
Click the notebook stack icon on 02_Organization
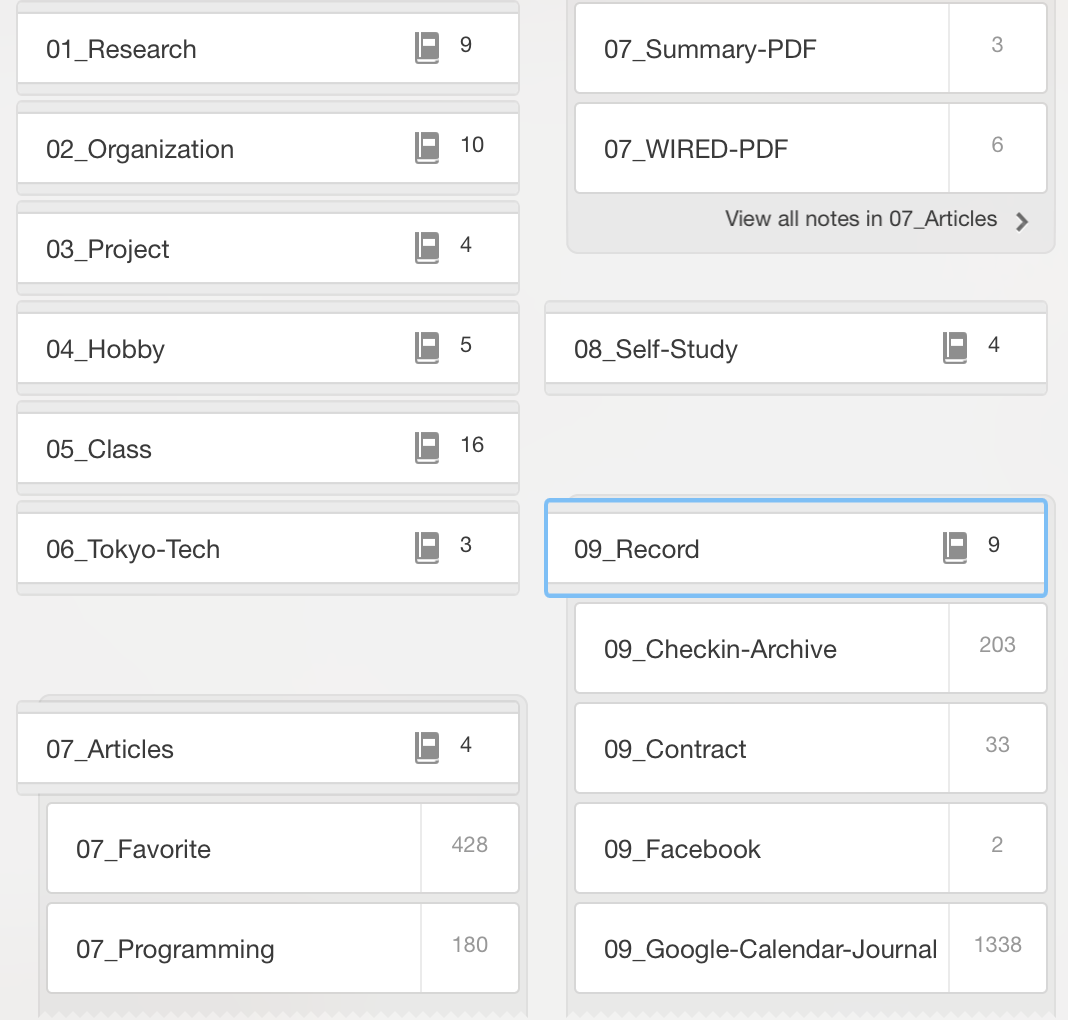click(427, 148)
